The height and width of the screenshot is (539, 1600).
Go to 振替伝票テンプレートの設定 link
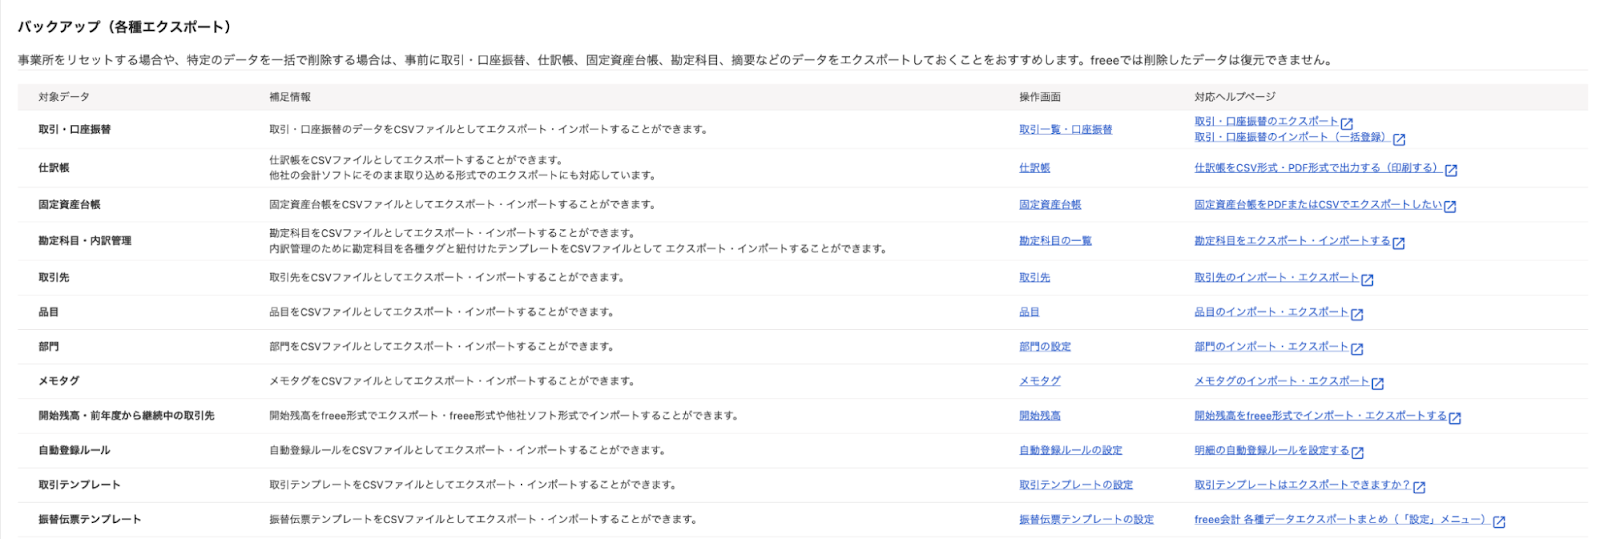click(1086, 520)
